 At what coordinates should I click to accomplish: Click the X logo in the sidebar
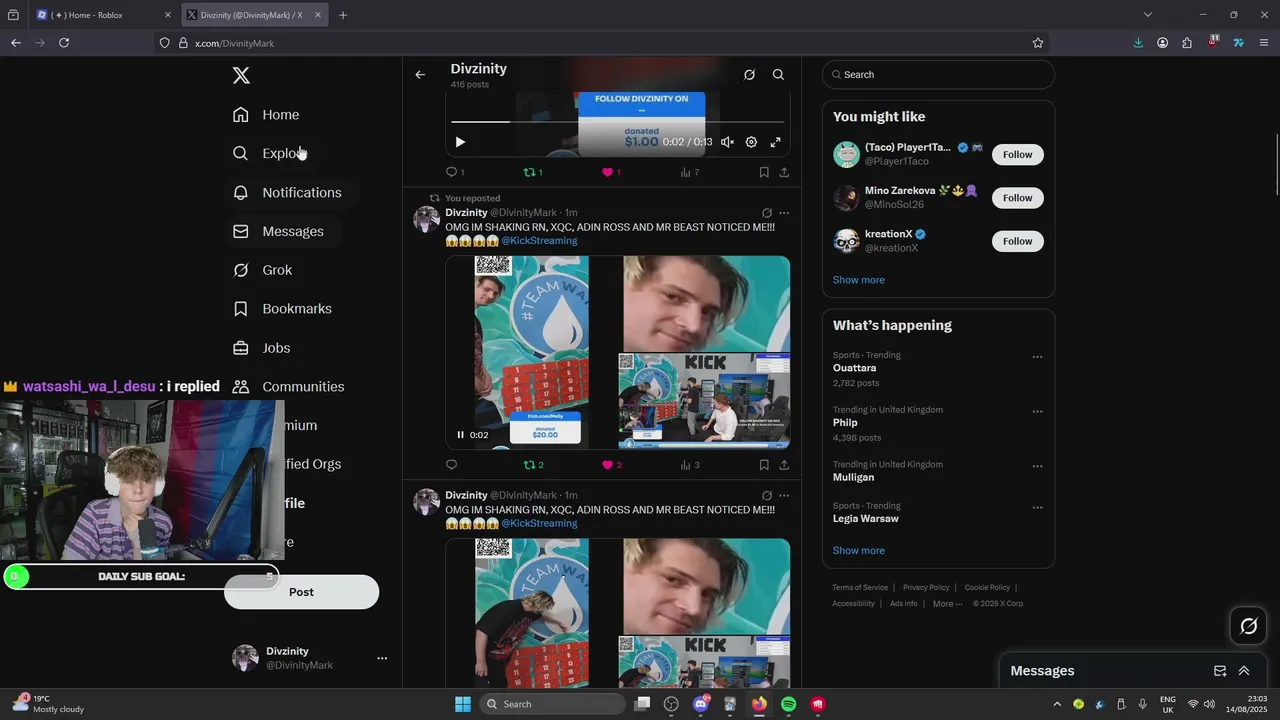pyautogui.click(x=241, y=76)
